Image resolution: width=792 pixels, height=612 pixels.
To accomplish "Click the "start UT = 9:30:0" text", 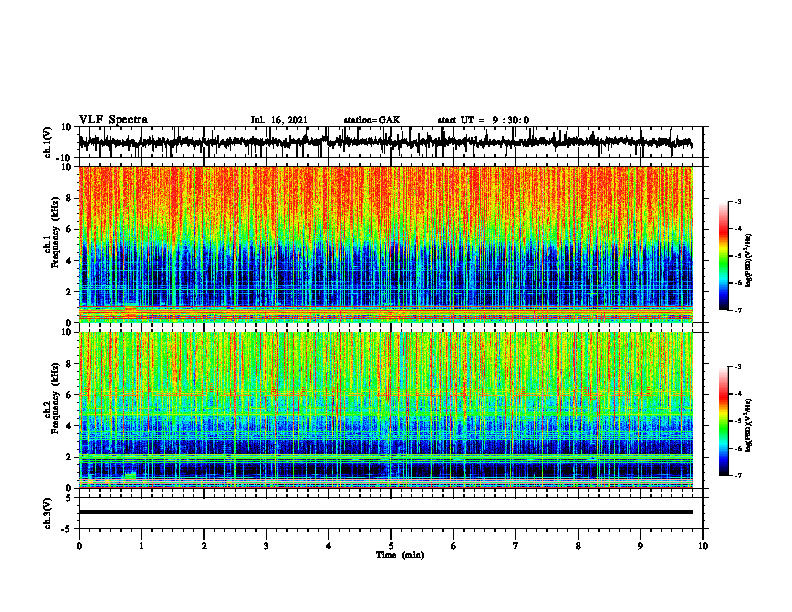I will coord(483,120).
